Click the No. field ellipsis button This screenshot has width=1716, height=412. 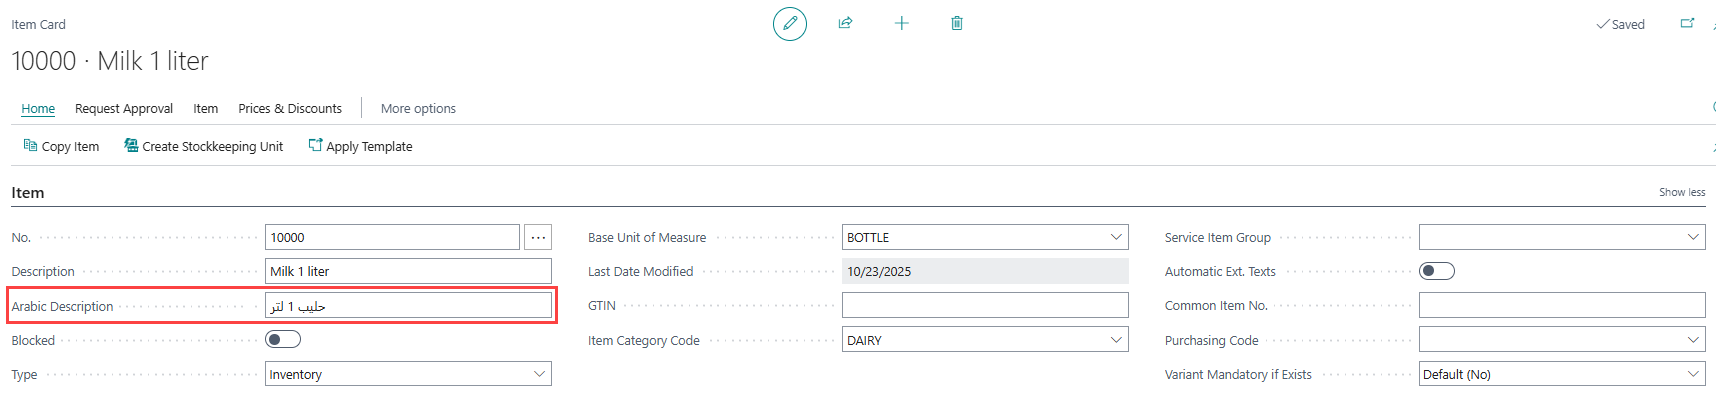click(538, 237)
